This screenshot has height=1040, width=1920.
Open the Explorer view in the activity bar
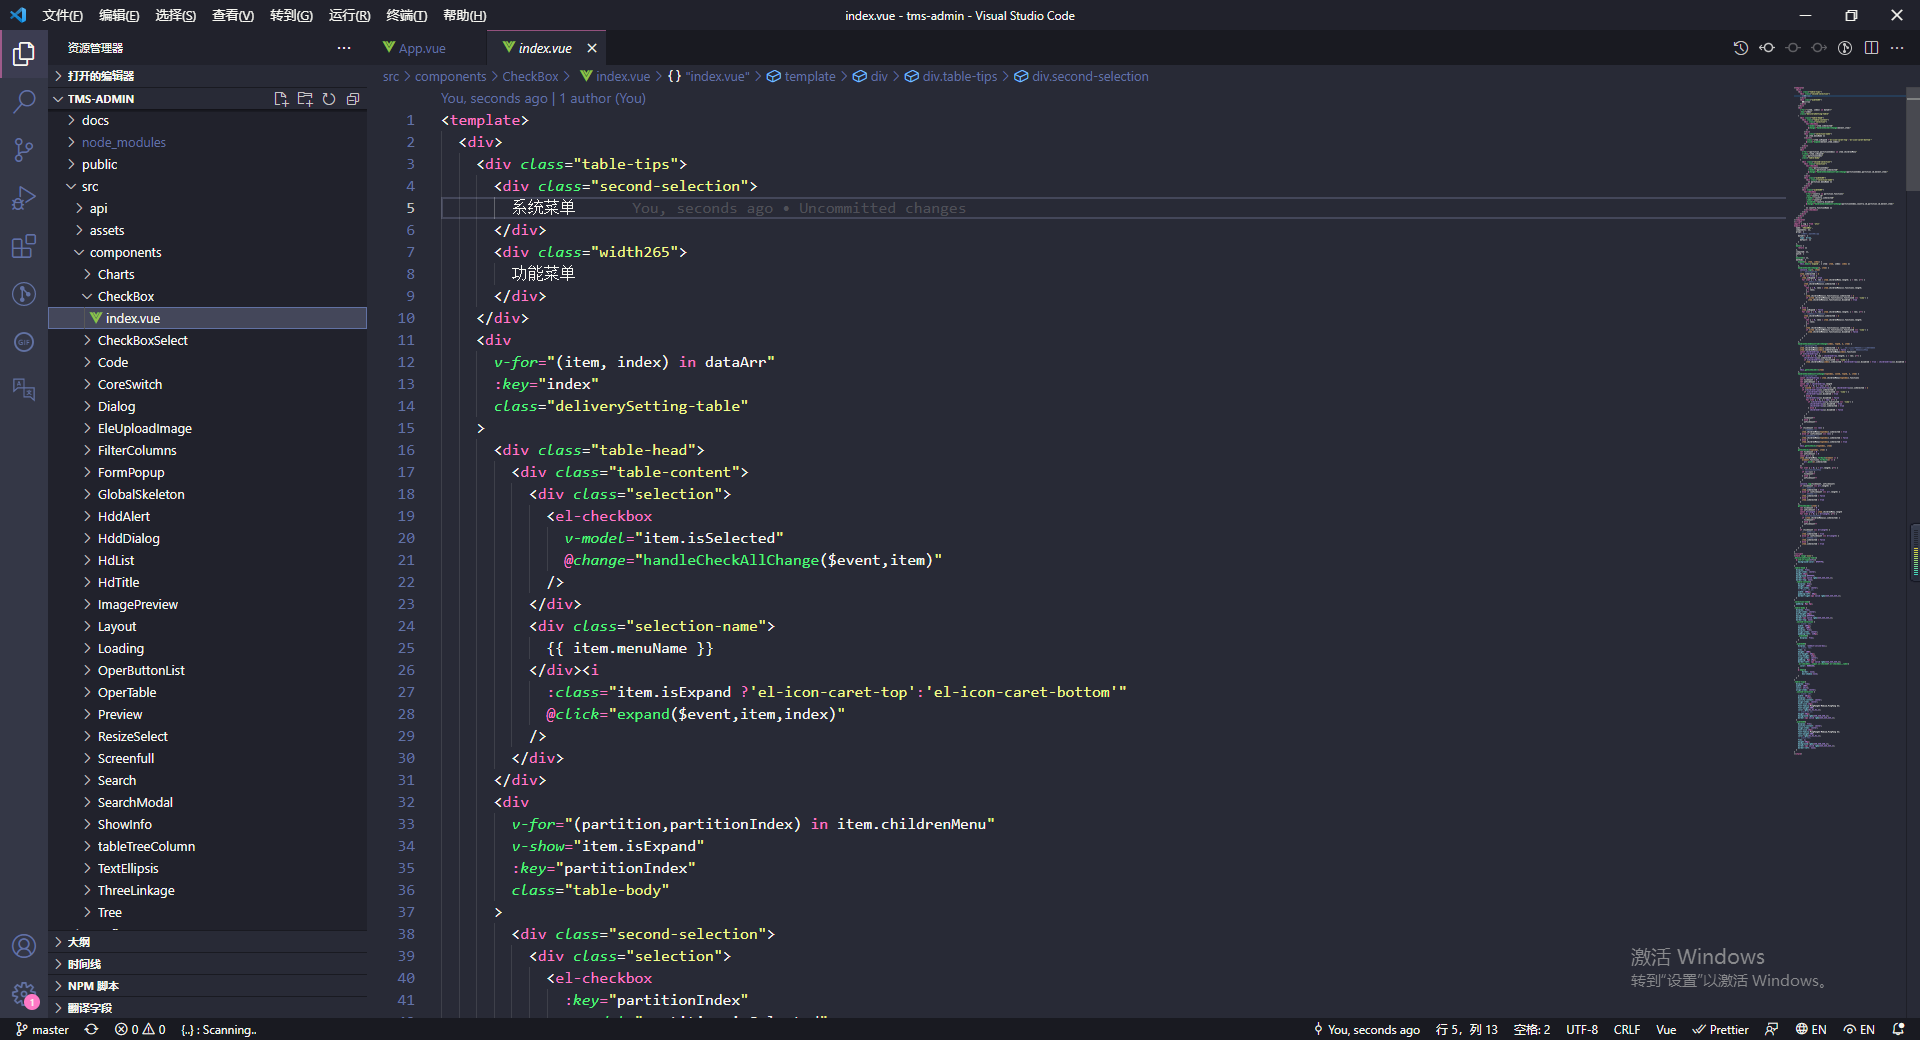[x=24, y=53]
